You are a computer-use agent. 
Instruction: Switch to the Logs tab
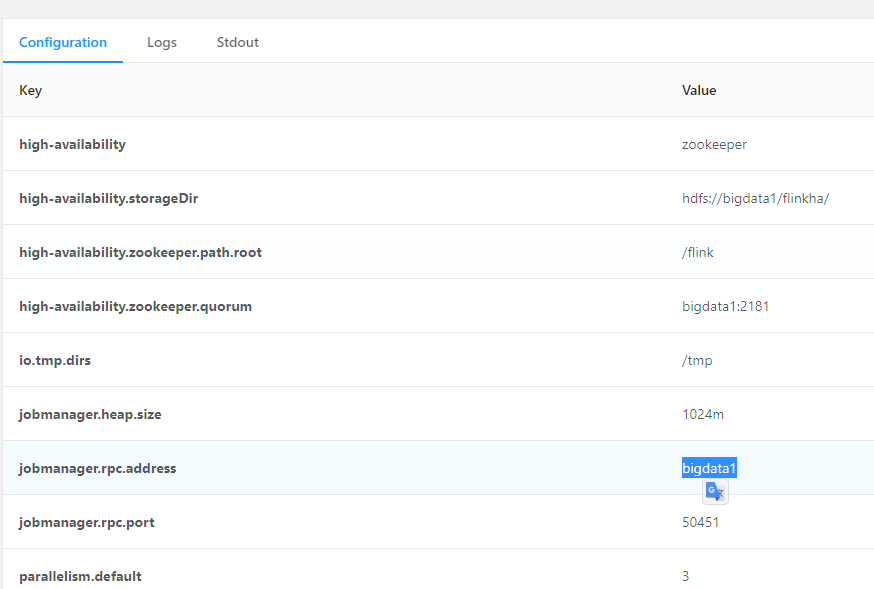coord(162,42)
